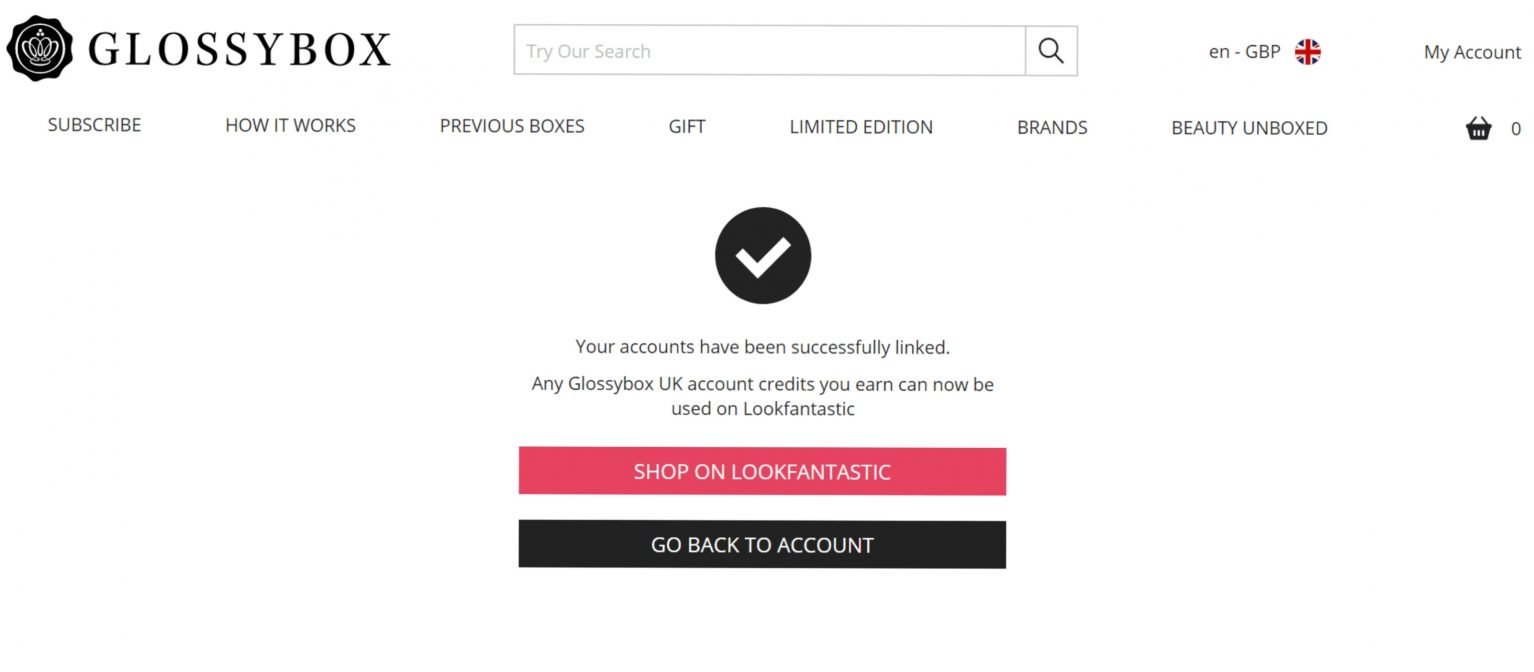The width and height of the screenshot is (1534, 672).
Task: Click the UK flag icon
Action: [x=1308, y=52]
